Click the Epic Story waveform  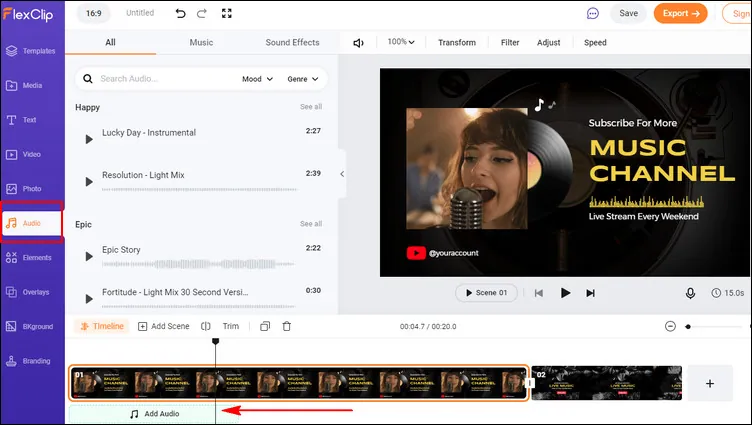click(198, 264)
